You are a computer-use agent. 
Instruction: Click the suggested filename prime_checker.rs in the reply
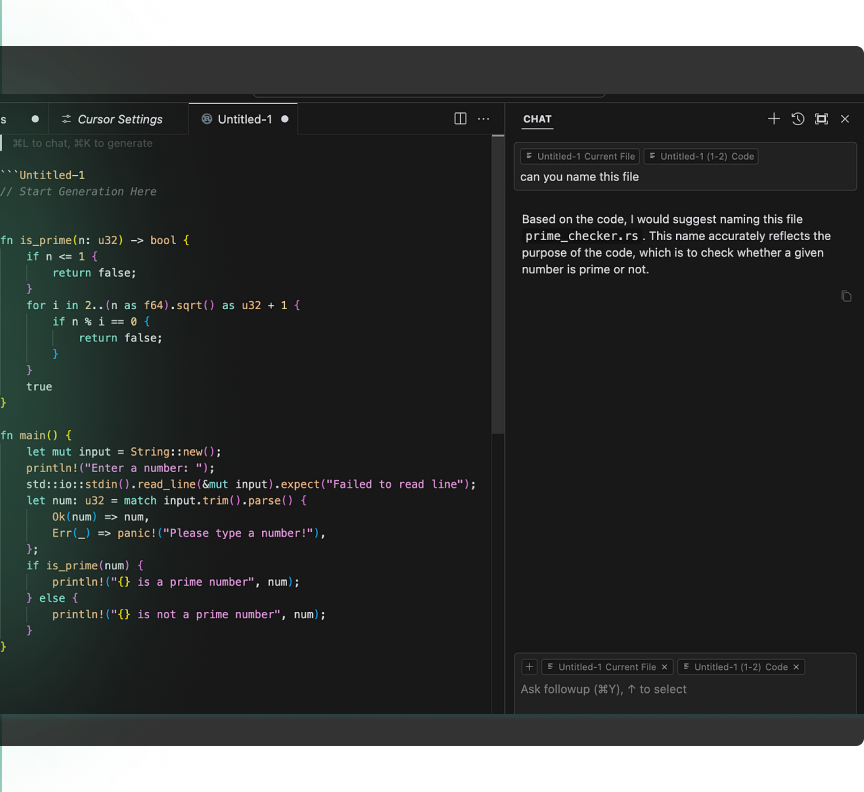(x=581, y=236)
